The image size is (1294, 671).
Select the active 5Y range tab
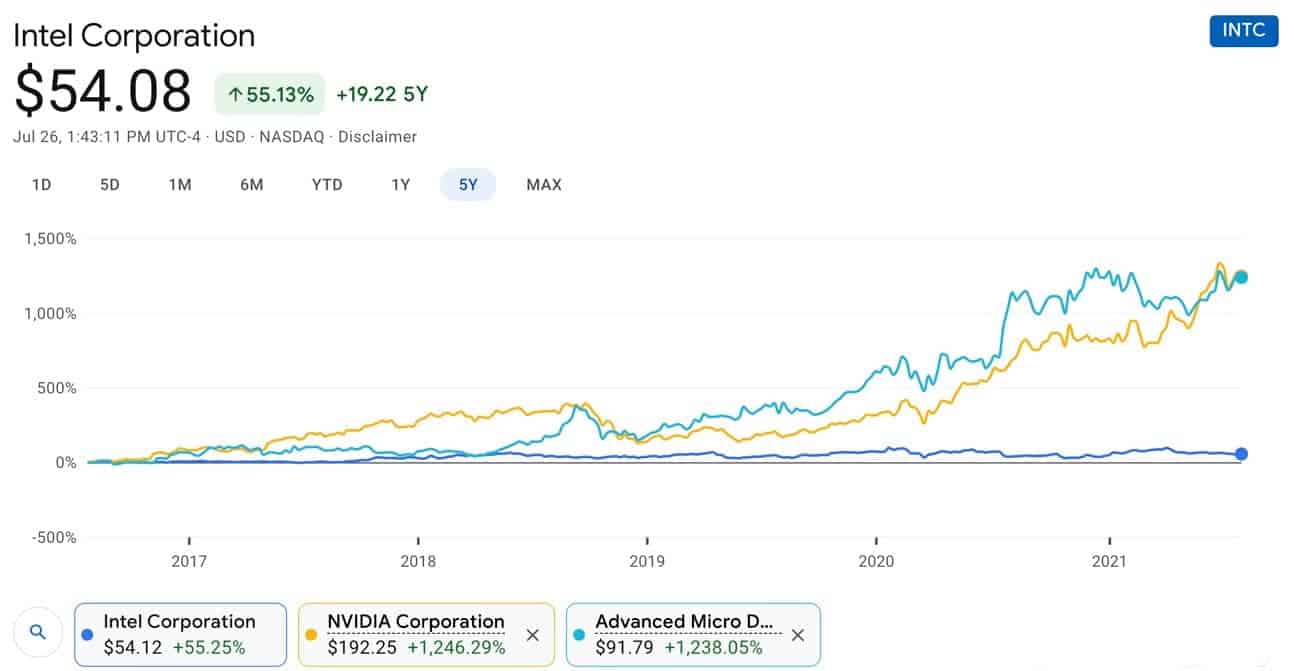(x=468, y=185)
